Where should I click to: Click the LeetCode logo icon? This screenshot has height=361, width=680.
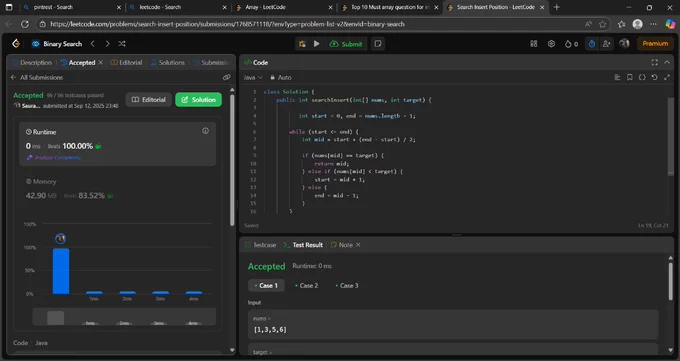coord(16,43)
